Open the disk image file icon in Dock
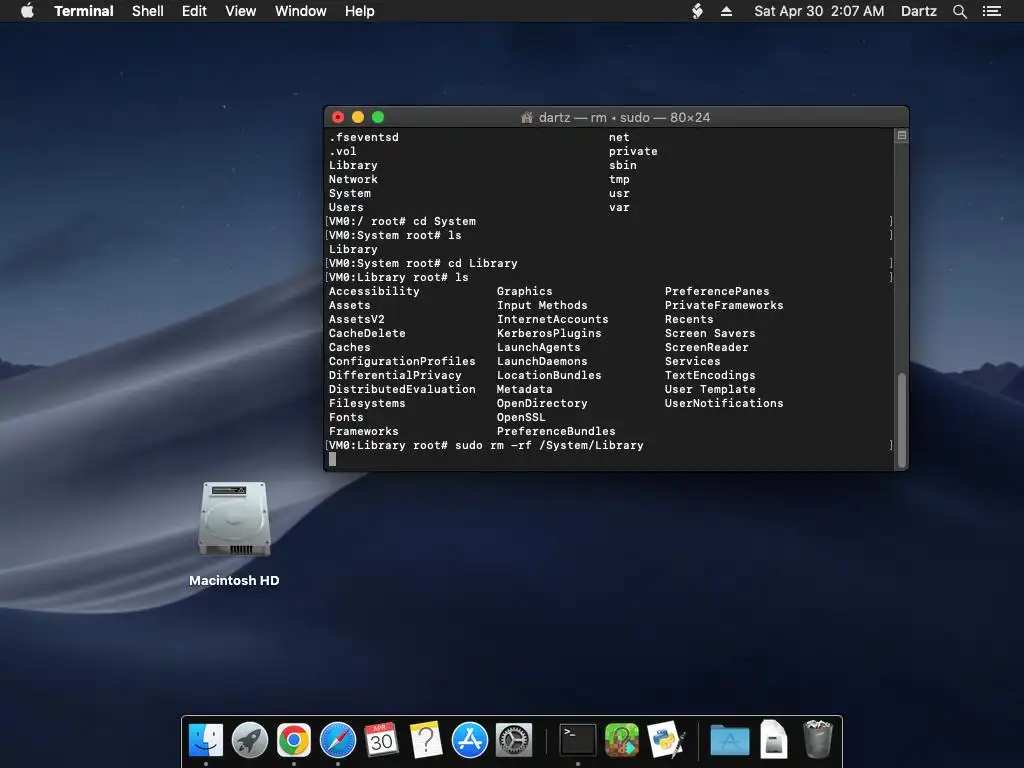 (774, 741)
